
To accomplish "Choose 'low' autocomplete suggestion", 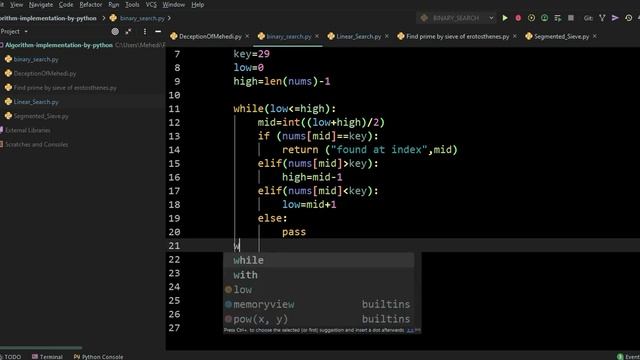I will 318,289.
